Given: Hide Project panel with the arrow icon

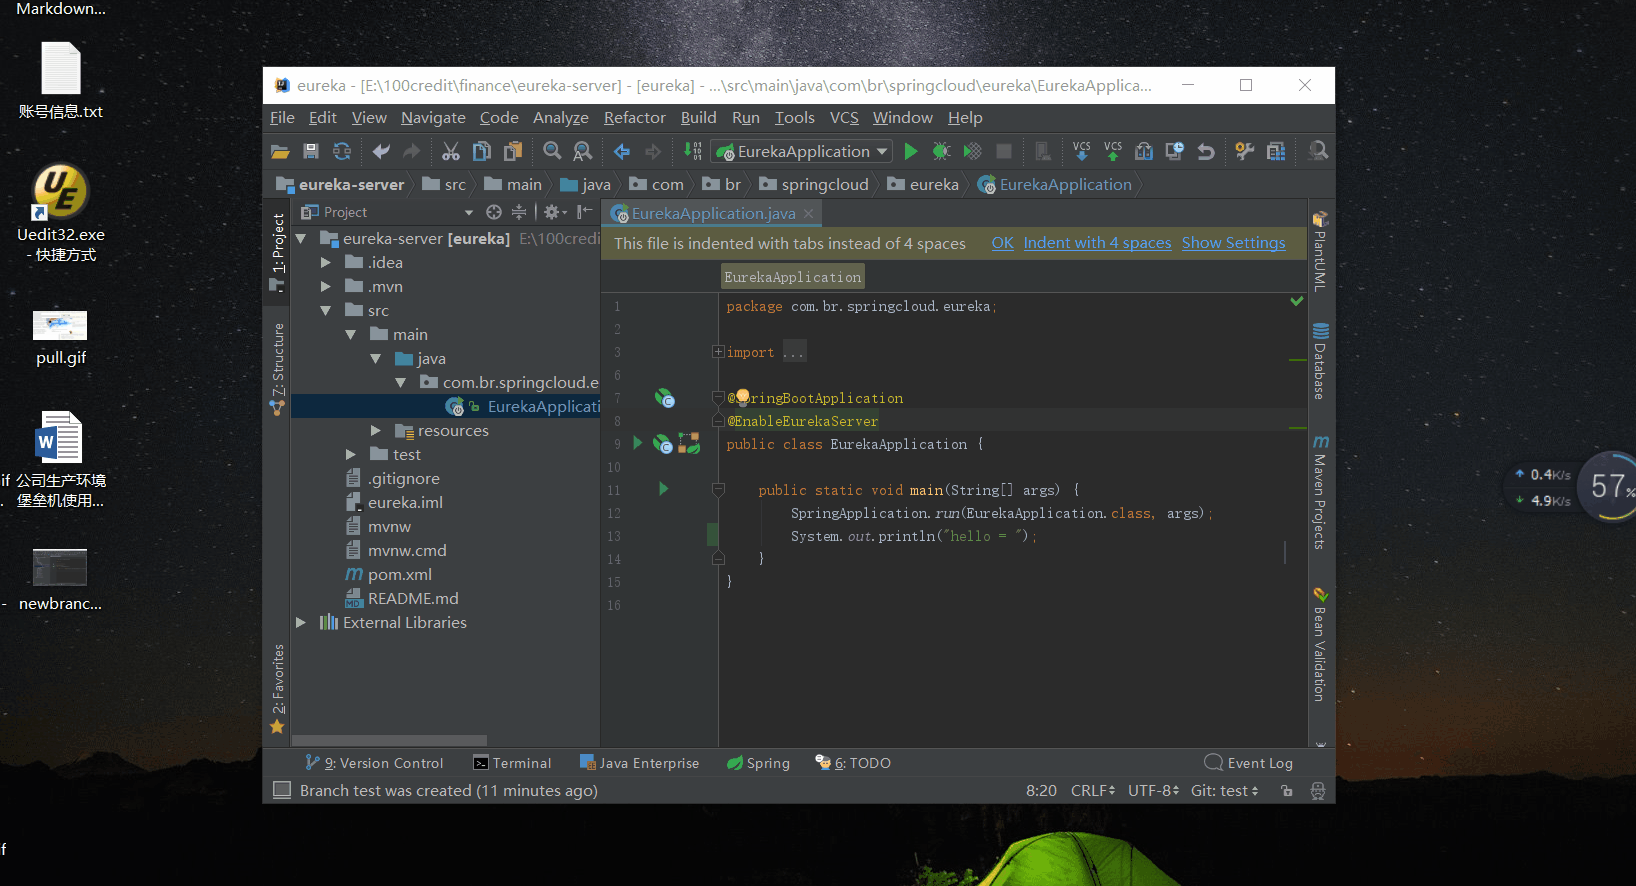Looking at the screenshot, I should [585, 212].
